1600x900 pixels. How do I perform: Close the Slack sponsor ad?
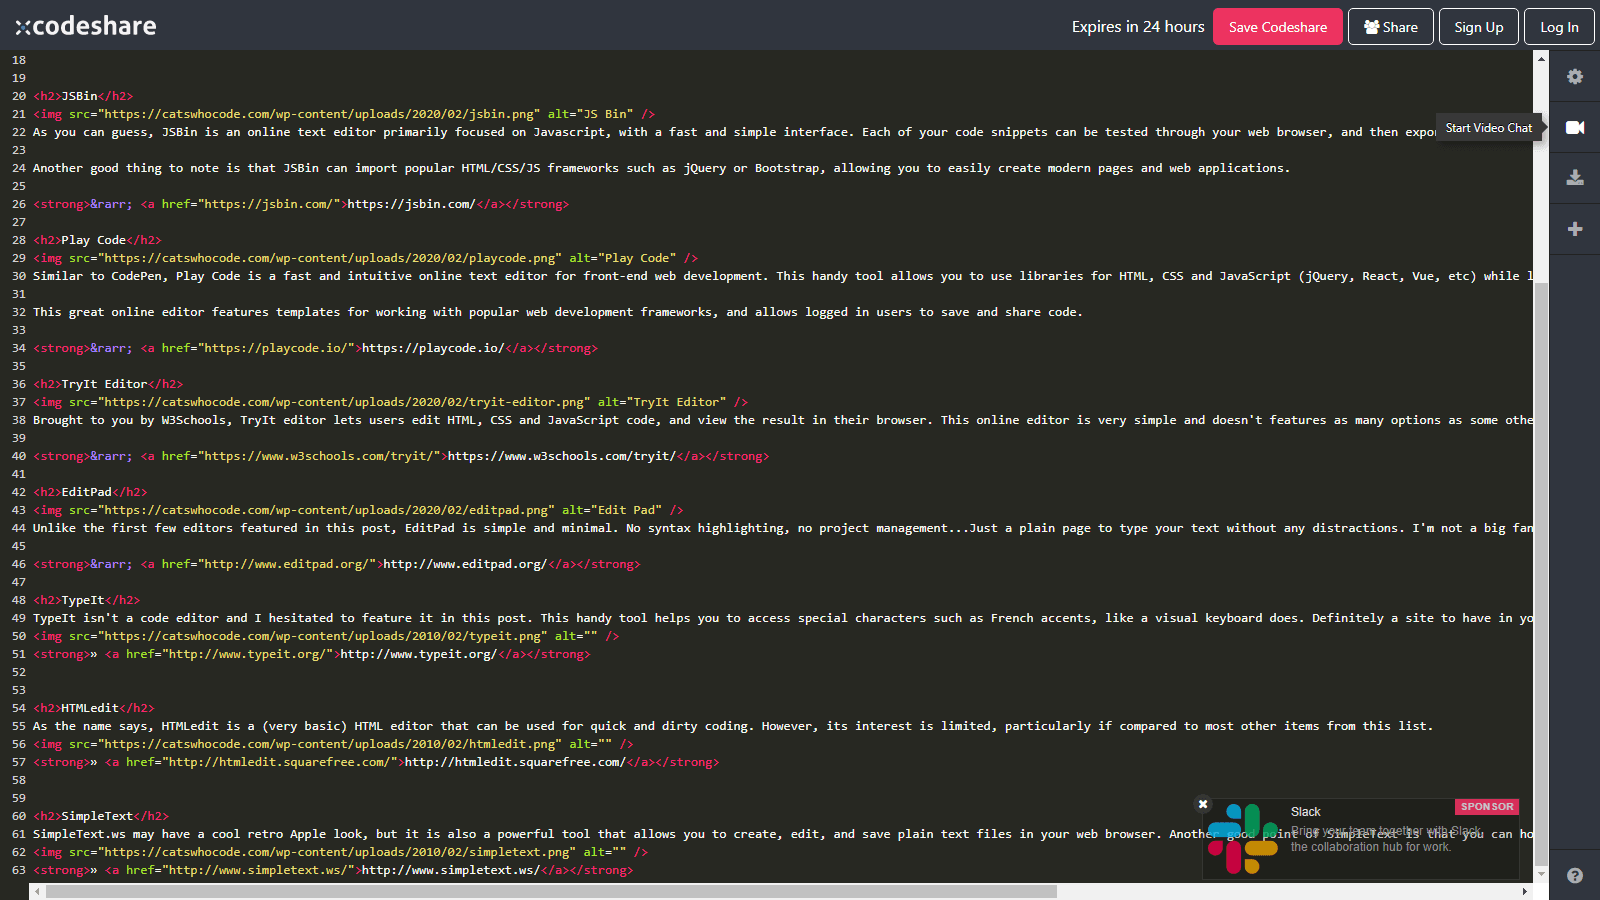pos(1203,804)
